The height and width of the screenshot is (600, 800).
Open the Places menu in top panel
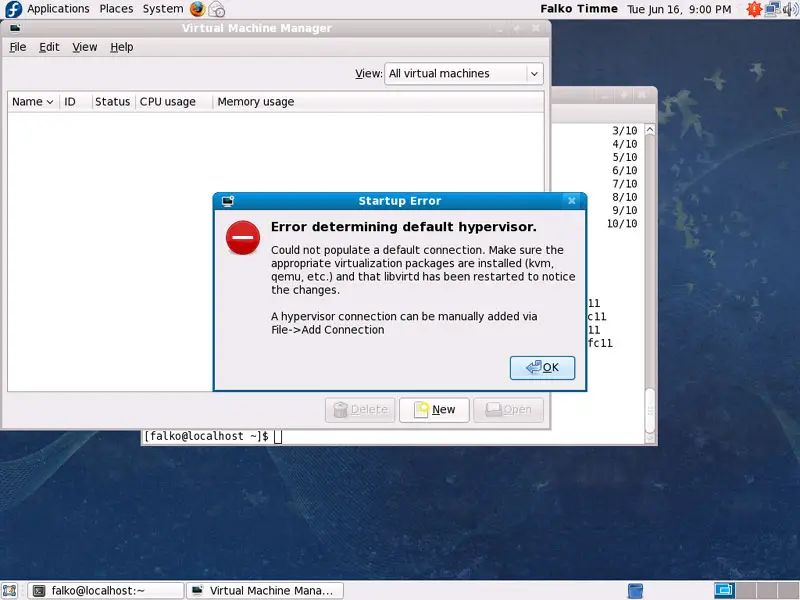pyautogui.click(x=116, y=9)
